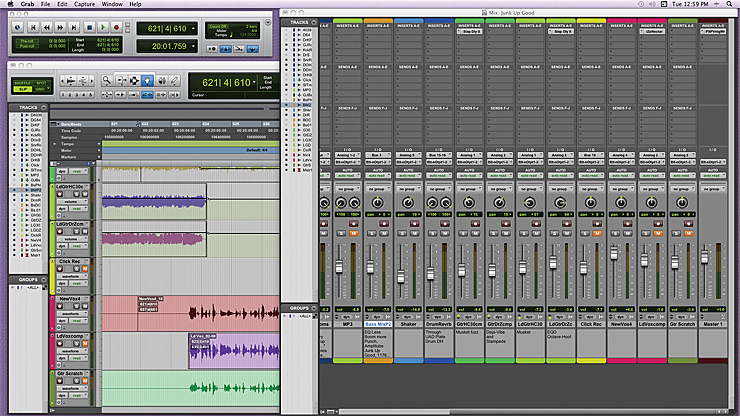The width and height of the screenshot is (740, 416).
Task: Recall zoom preset 3
Action: pyautogui.click(x=77, y=94)
